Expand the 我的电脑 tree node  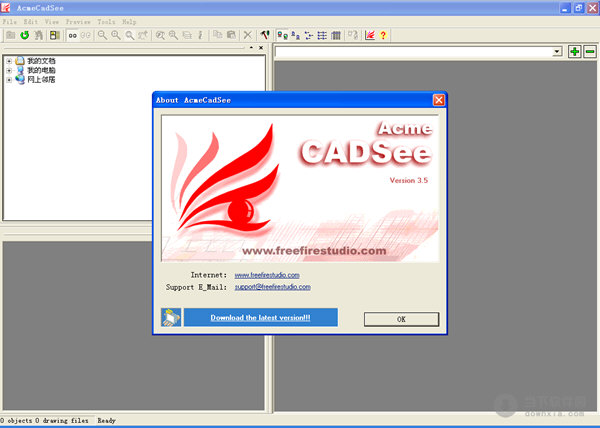(9, 70)
